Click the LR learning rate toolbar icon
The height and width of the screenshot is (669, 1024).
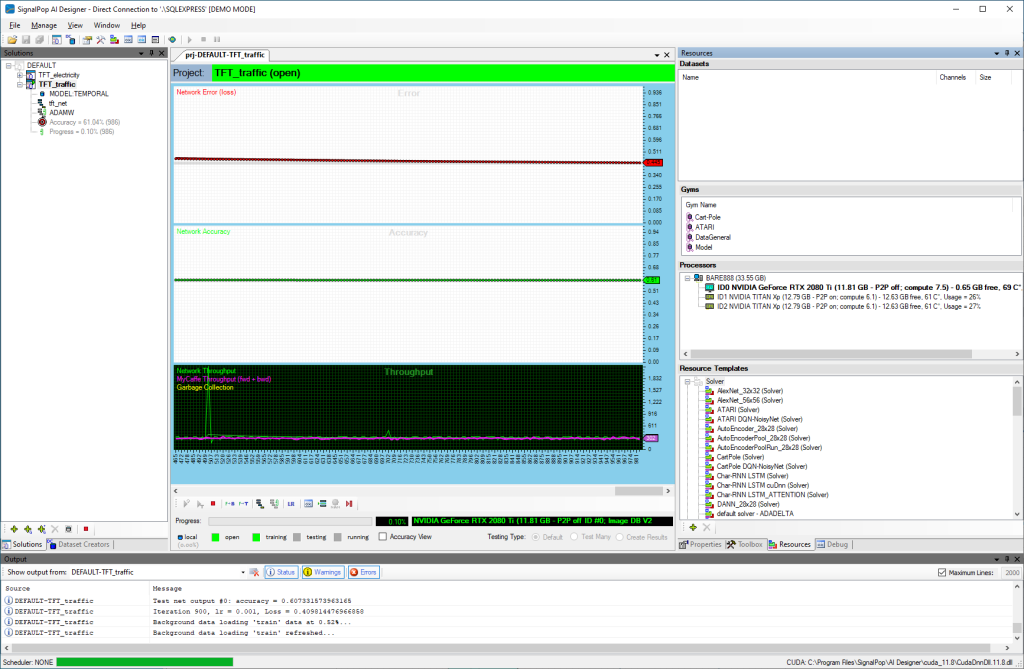click(291, 504)
